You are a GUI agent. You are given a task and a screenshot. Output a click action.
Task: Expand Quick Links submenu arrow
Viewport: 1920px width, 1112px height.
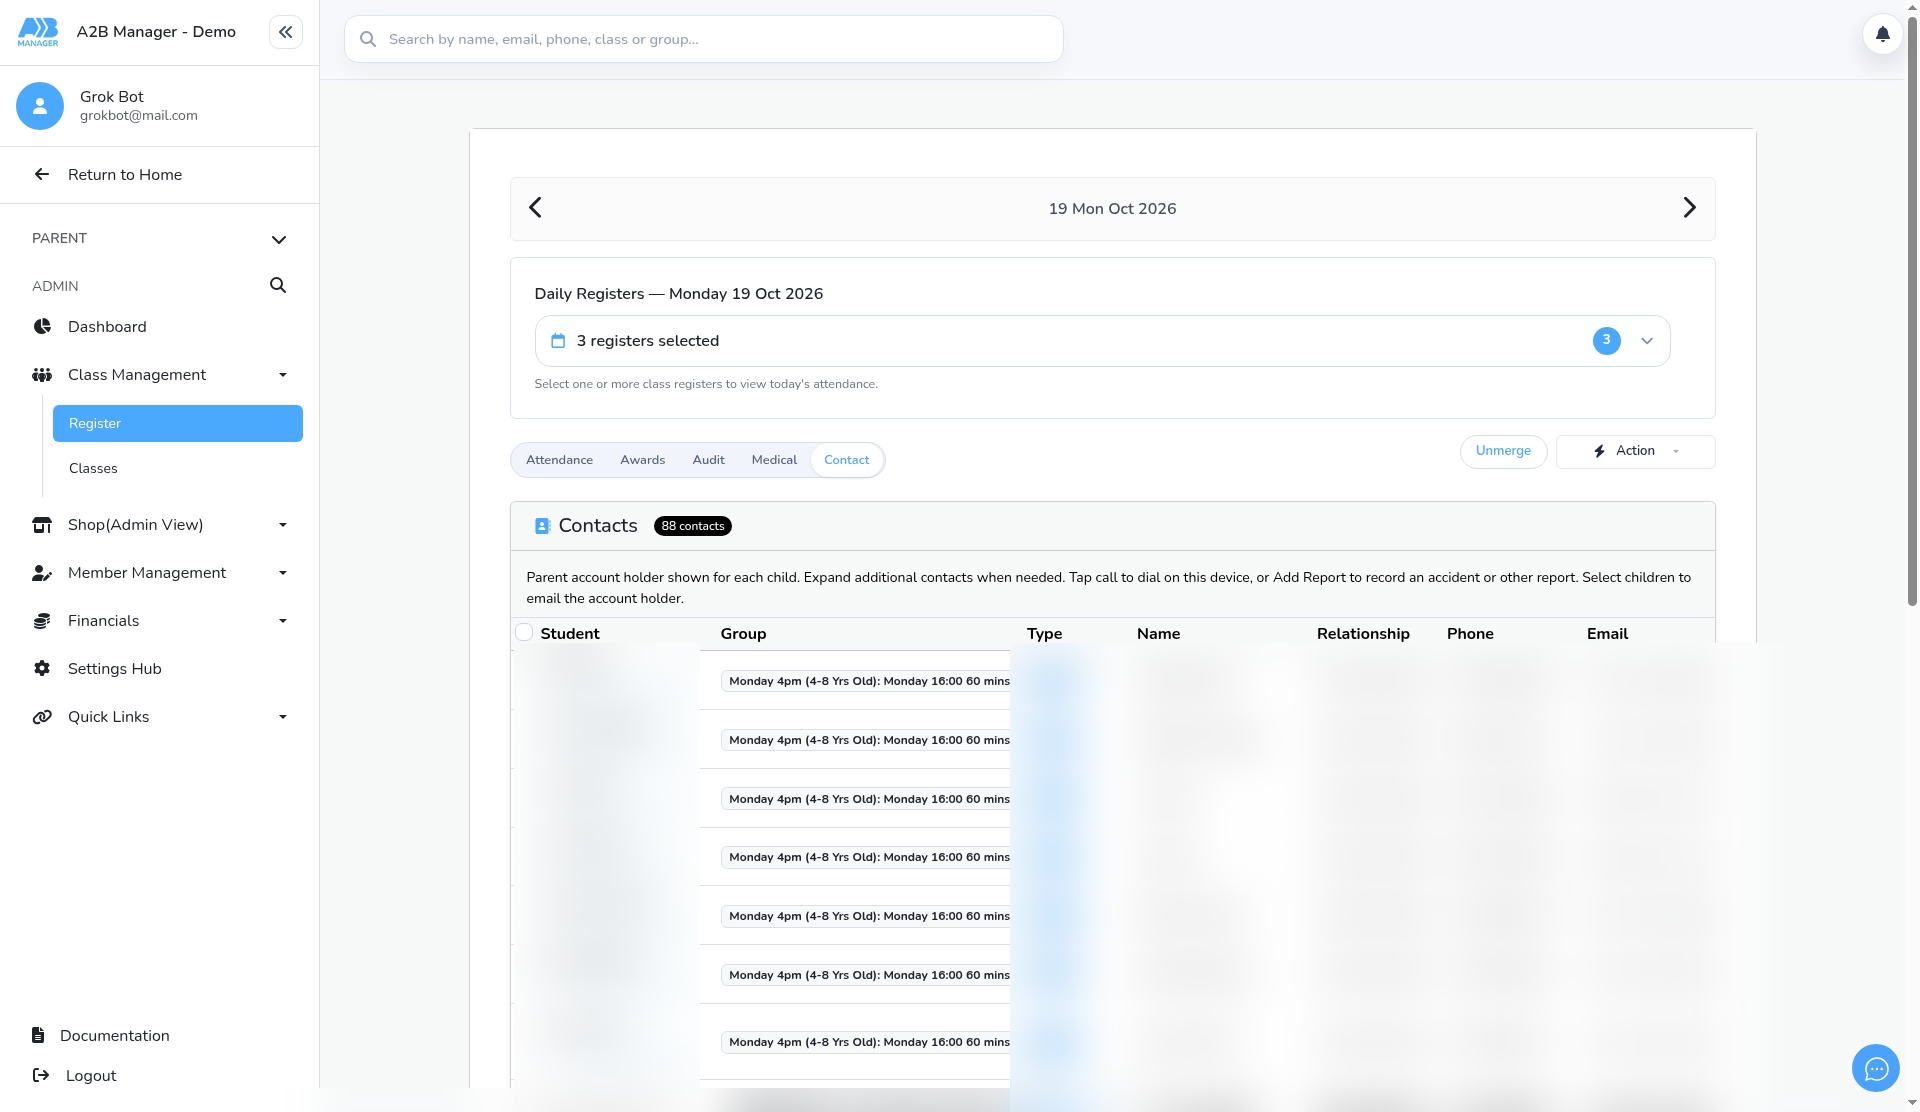(283, 717)
